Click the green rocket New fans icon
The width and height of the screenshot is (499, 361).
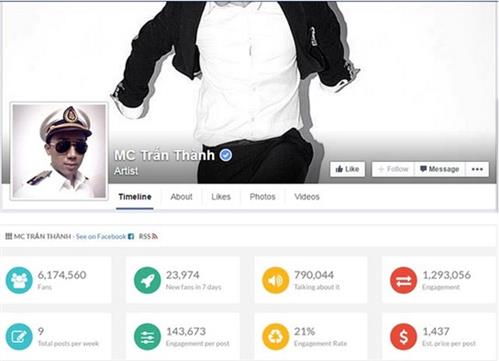[147, 280]
